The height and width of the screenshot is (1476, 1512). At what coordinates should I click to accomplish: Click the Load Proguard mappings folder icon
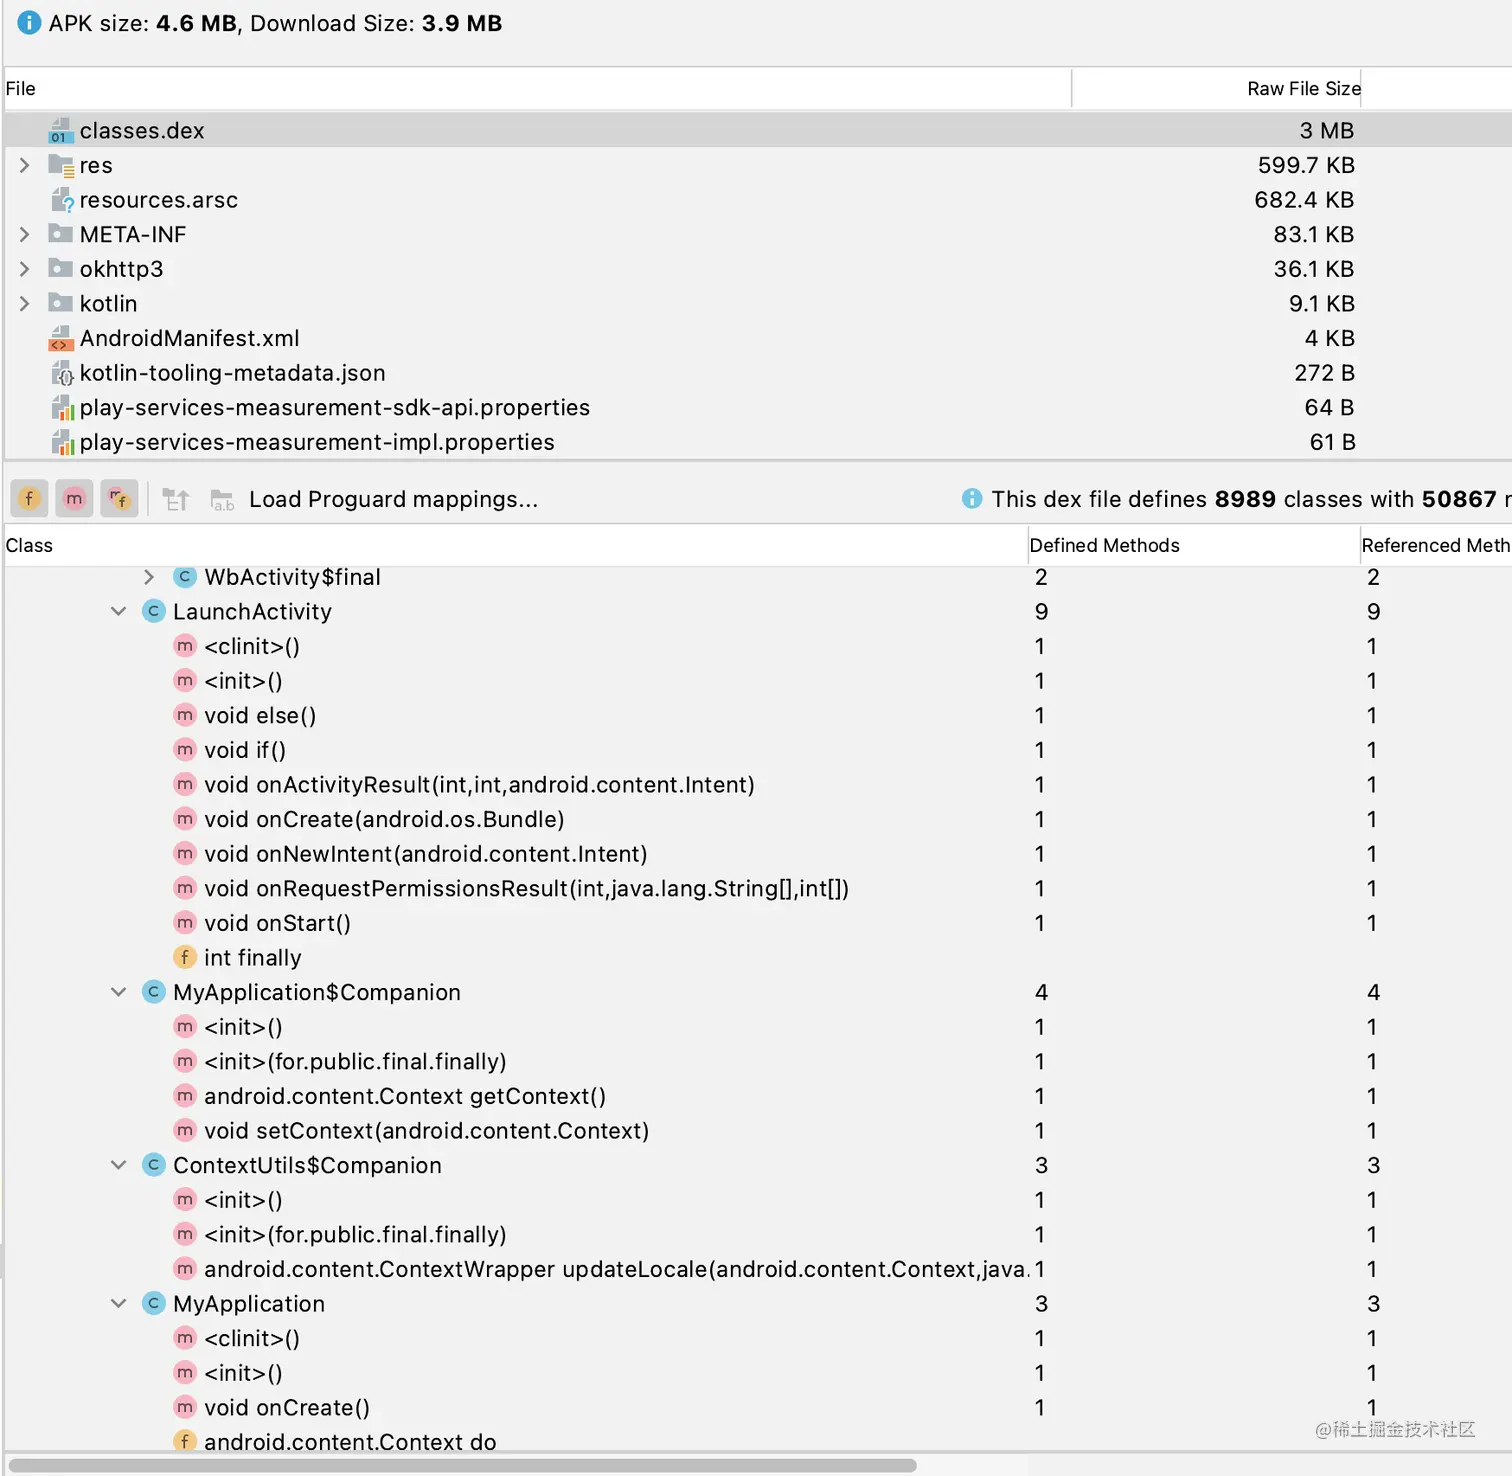222,499
